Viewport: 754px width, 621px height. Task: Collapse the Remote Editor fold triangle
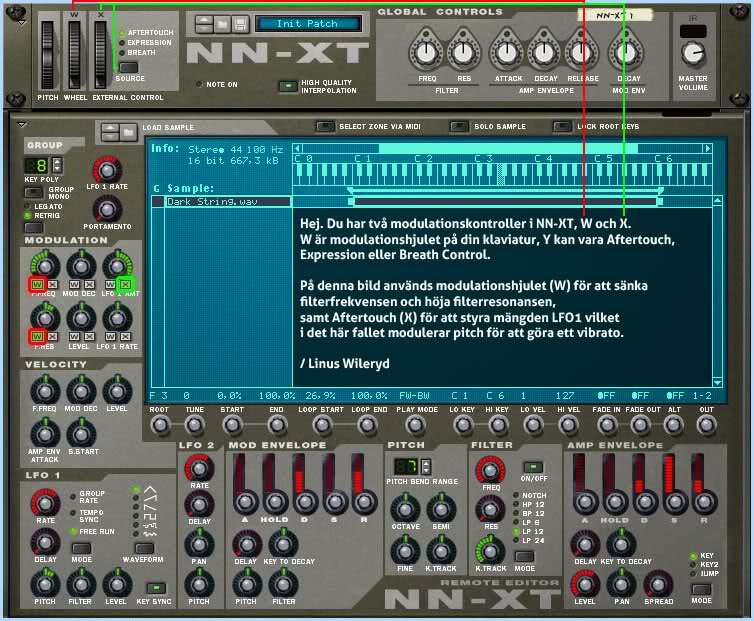point(21,125)
